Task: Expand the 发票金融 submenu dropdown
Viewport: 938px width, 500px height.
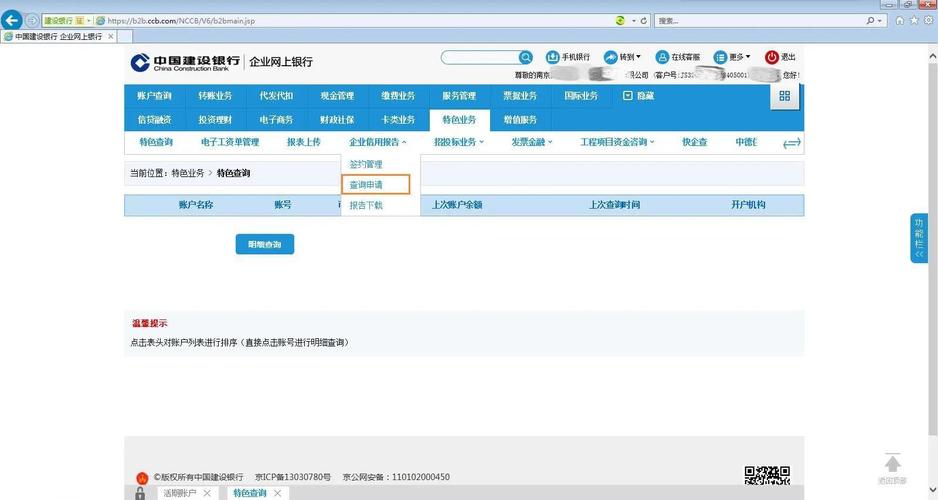Action: [532, 143]
